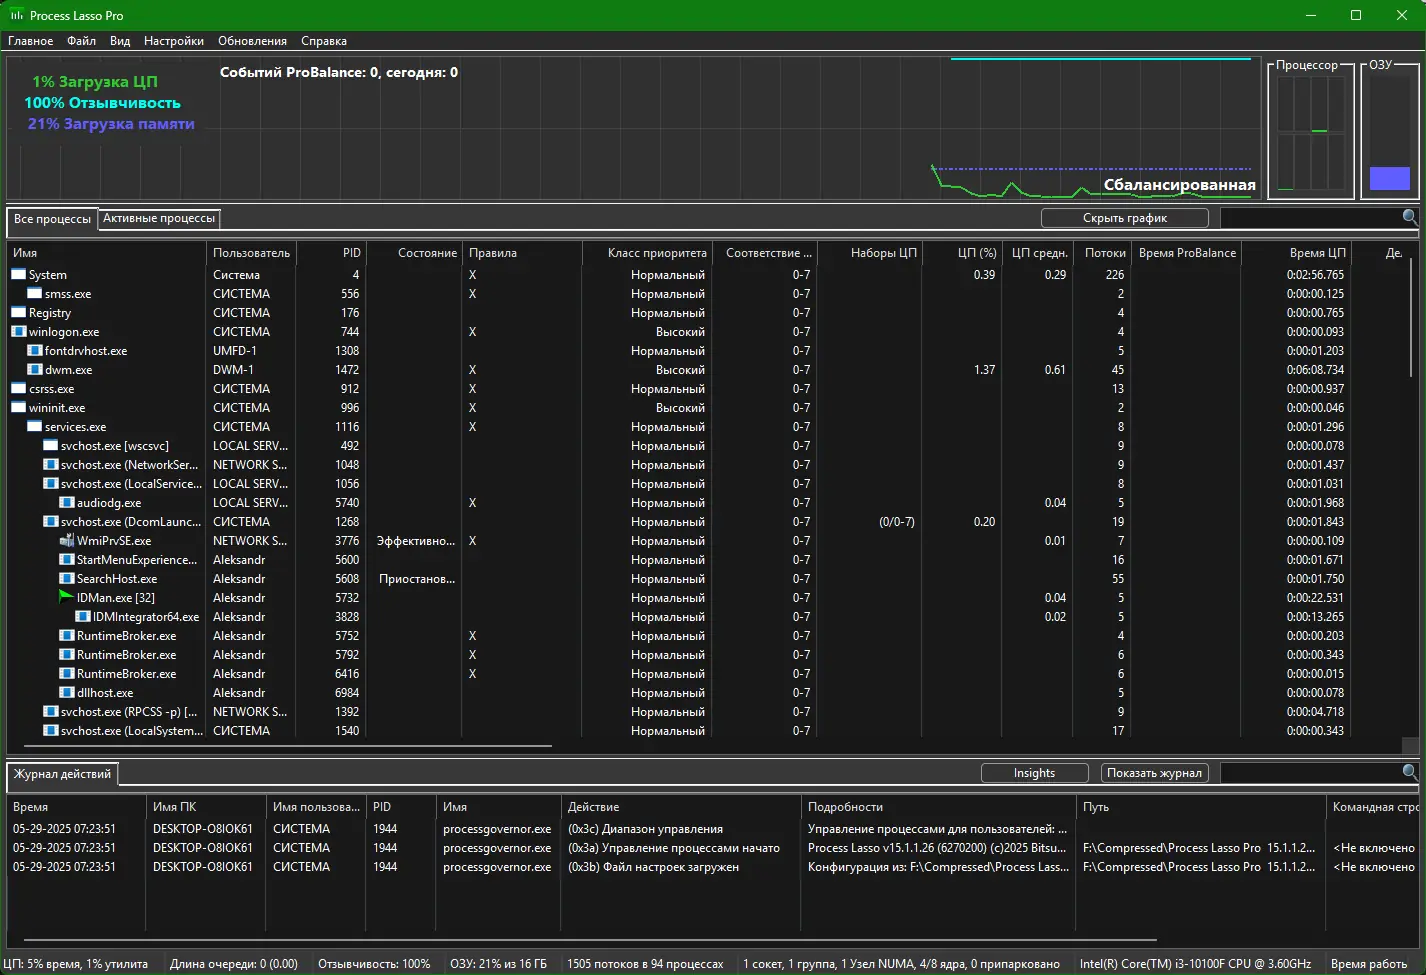Select the Журнал действий tab

[x=63, y=774]
